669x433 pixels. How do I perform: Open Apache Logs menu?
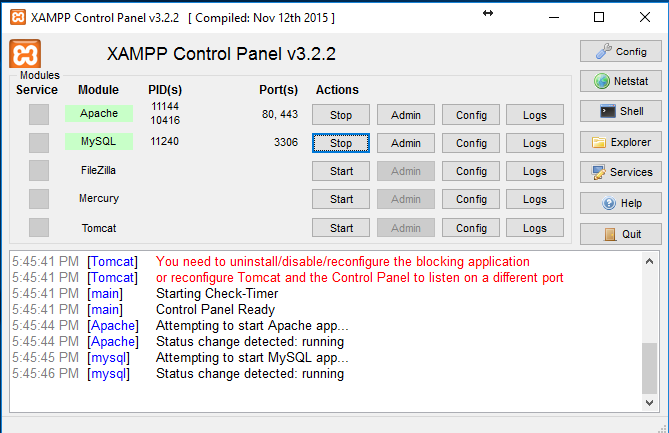[x=535, y=115]
